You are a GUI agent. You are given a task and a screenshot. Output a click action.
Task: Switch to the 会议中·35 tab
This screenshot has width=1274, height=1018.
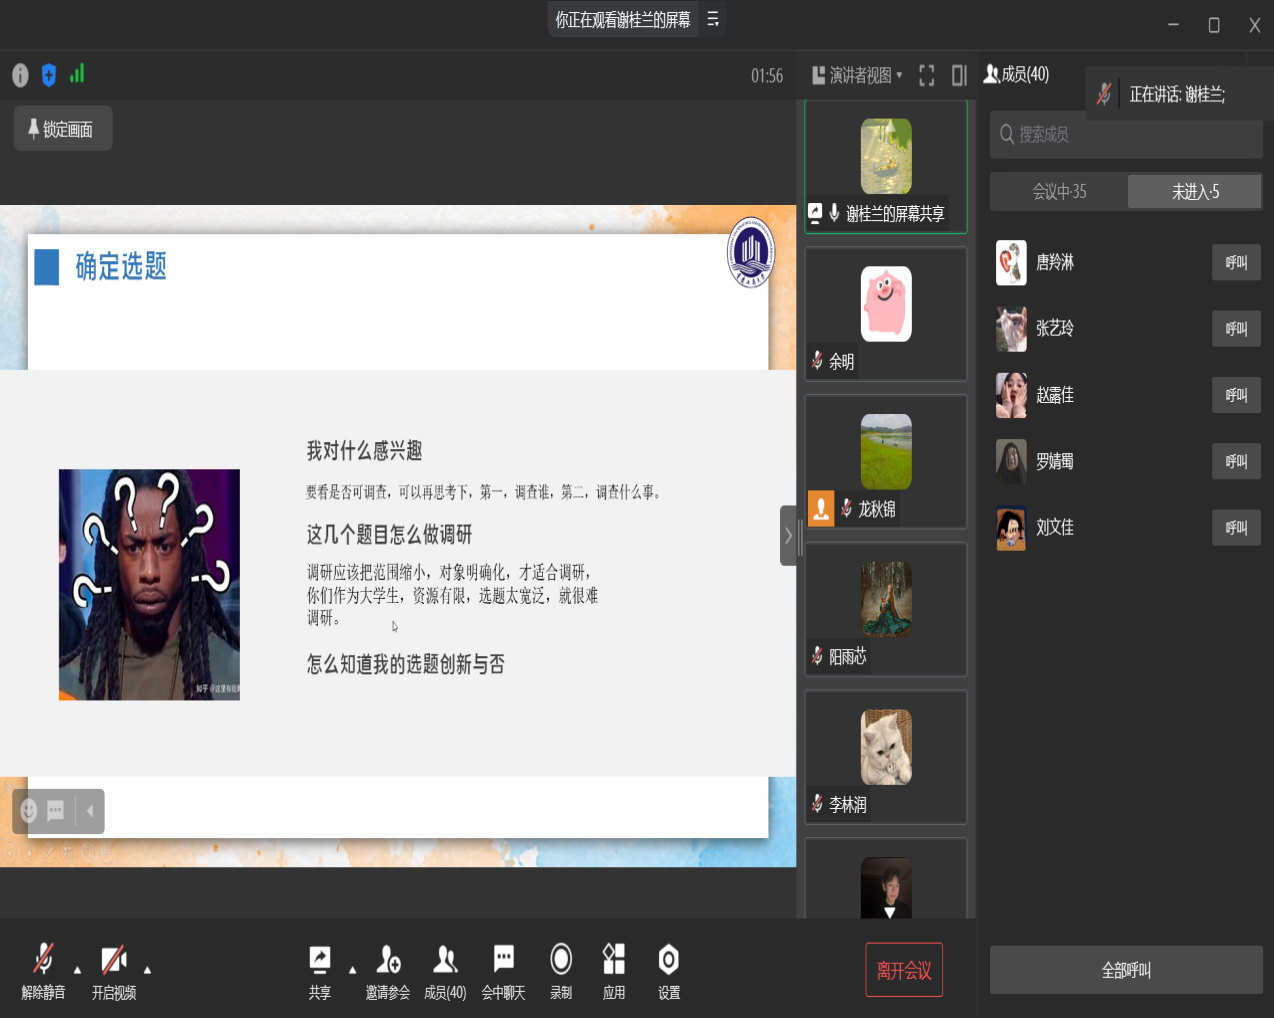click(x=1059, y=192)
